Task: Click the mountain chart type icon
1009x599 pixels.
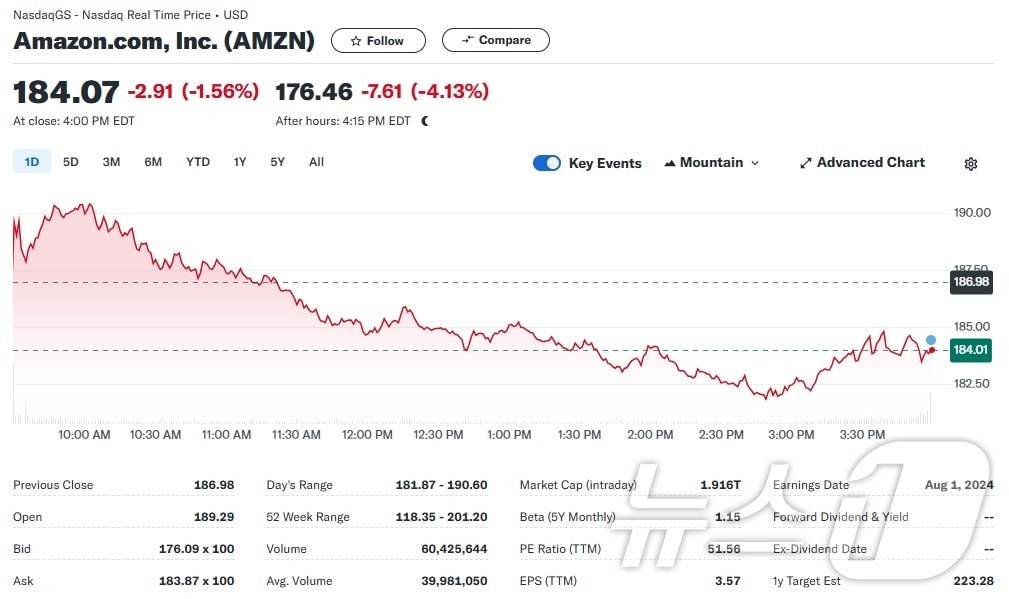Action: 669,163
